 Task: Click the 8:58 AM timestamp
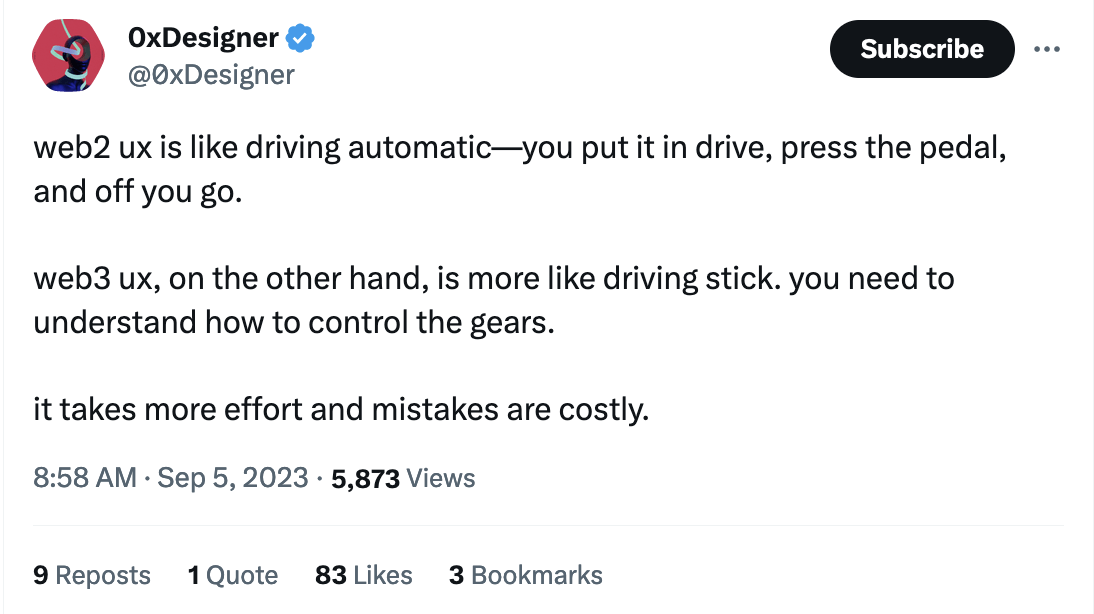tap(84, 477)
